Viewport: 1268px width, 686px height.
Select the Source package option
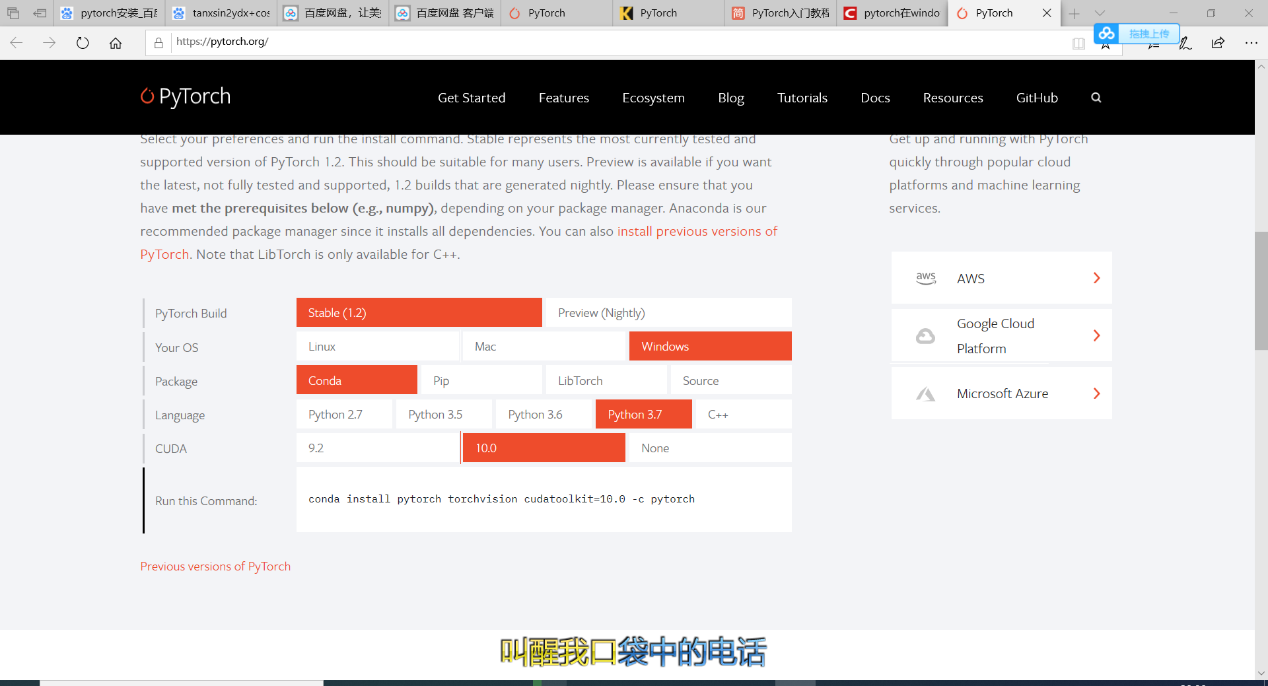[731, 380]
